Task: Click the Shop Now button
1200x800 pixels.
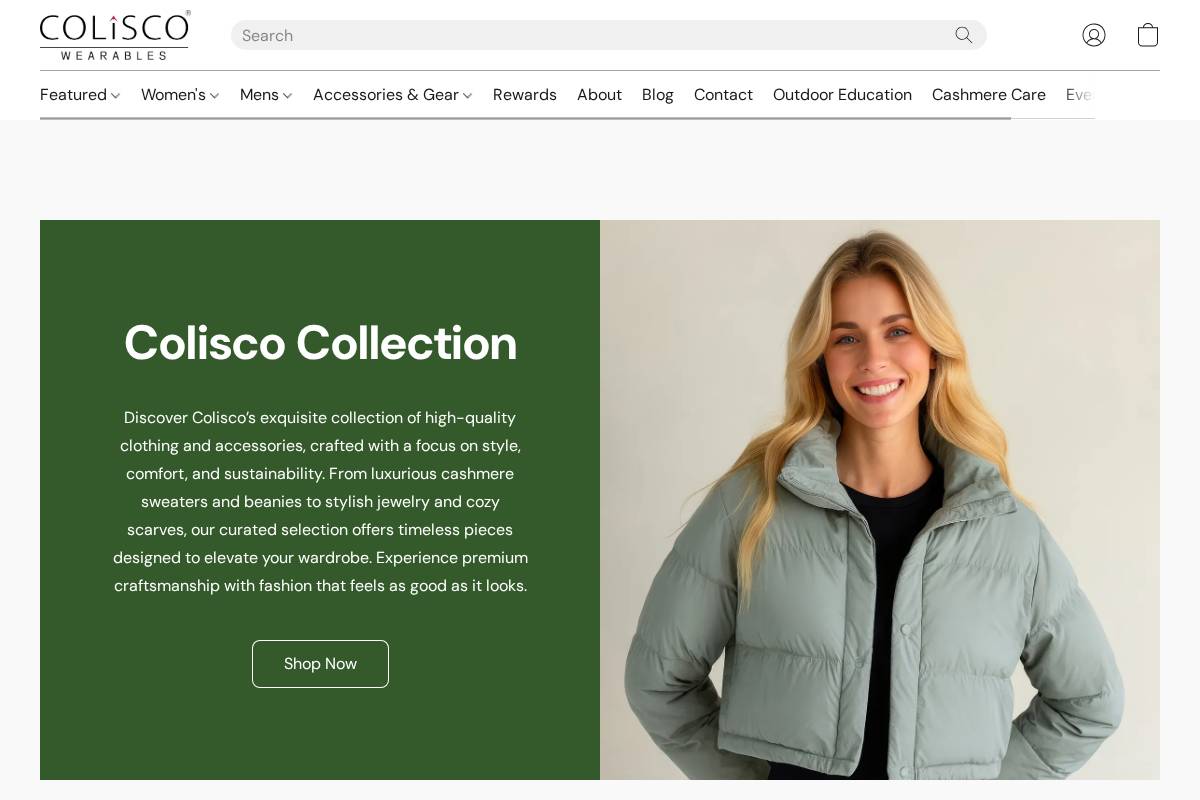Action: click(x=320, y=663)
